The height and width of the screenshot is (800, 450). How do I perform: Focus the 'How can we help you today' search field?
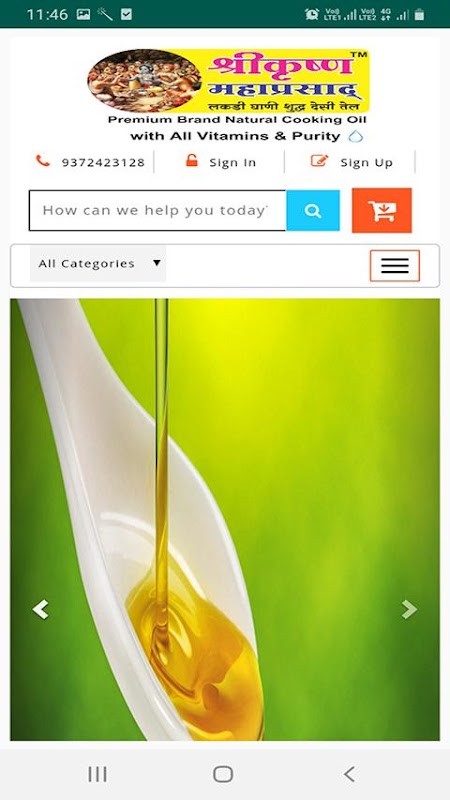pos(158,210)
